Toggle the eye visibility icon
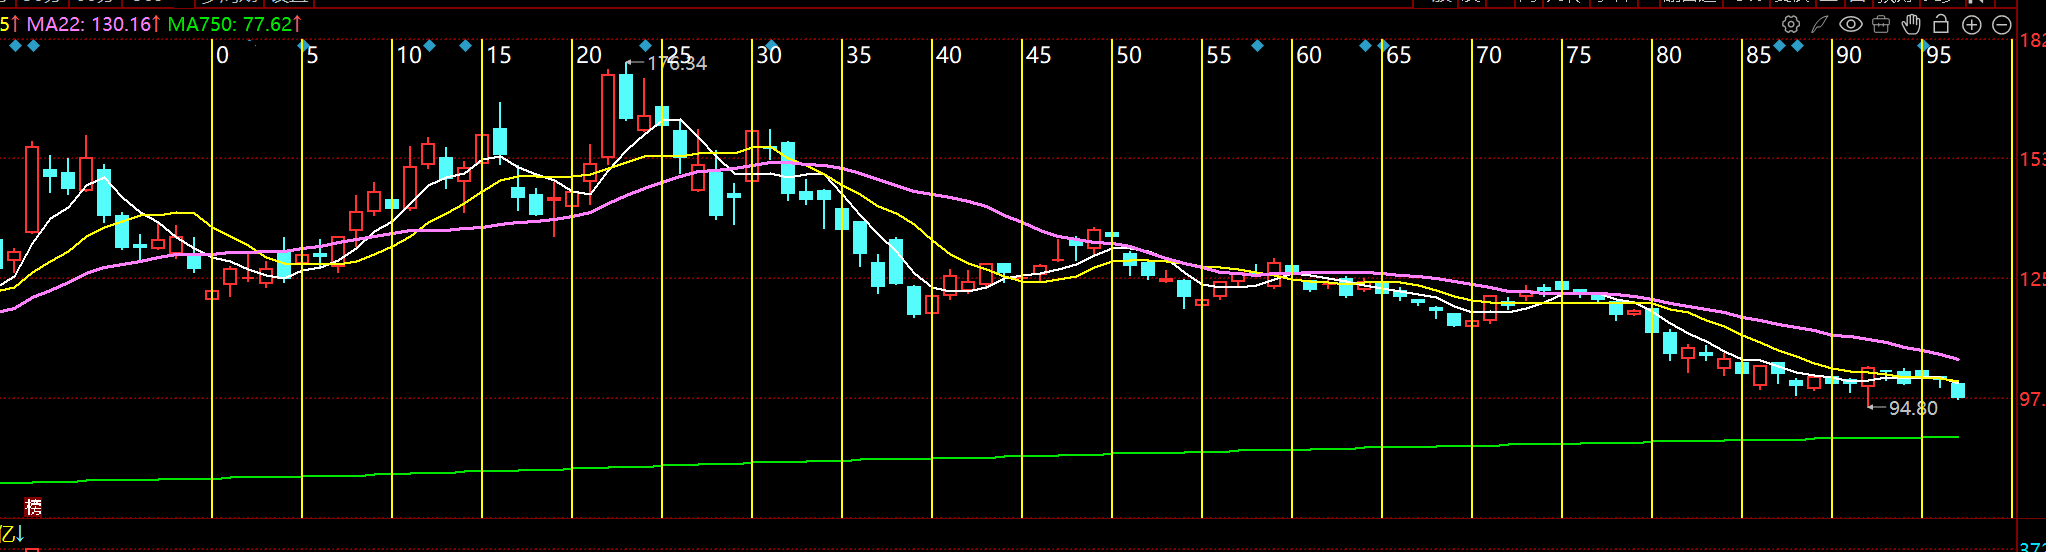2046x552 pixels. (x=1850, y=24)
